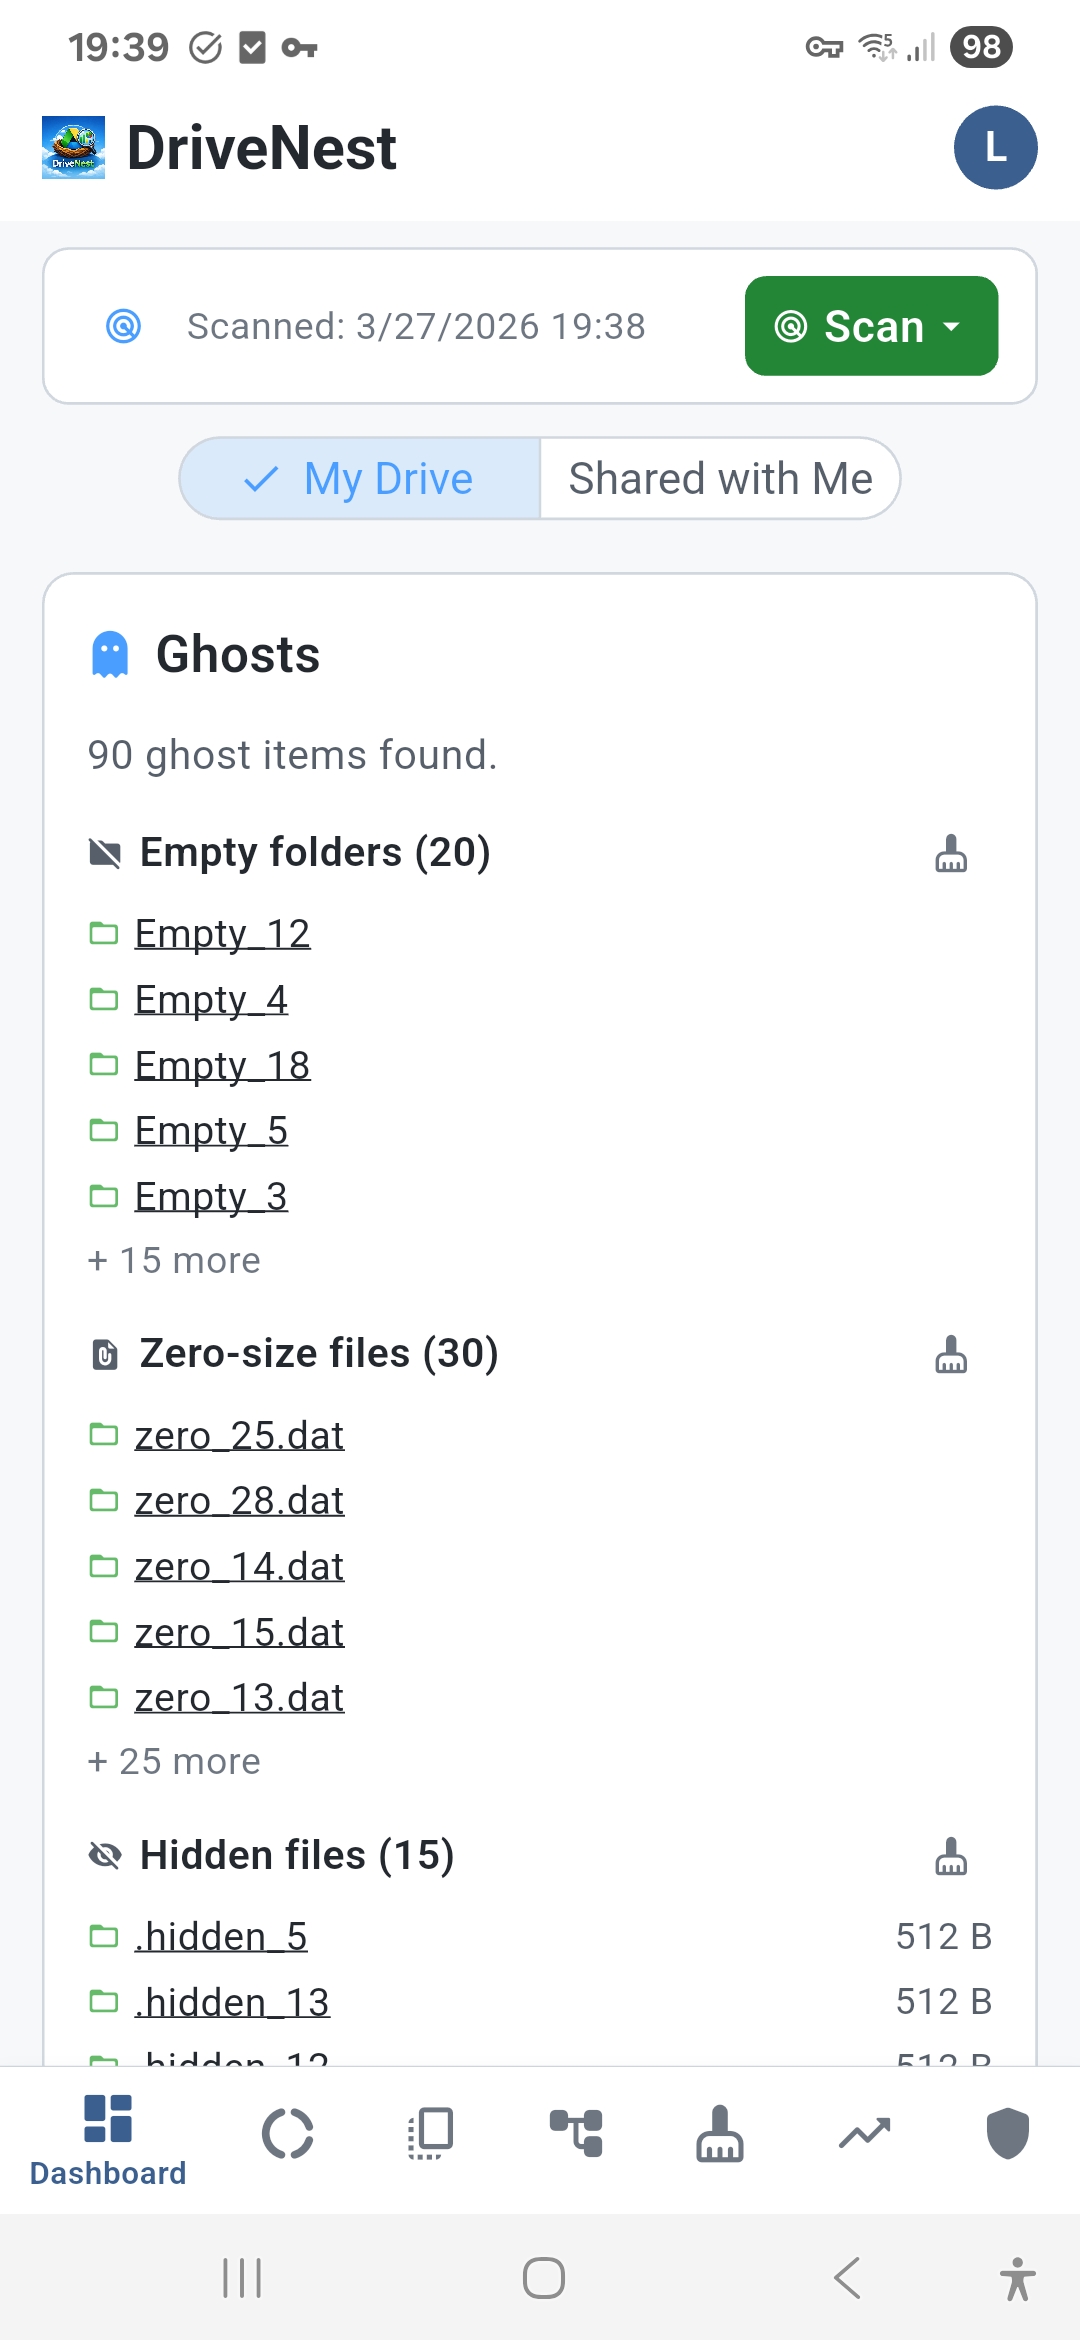Open the Empty_12 folder link

(x=222, y=934)
